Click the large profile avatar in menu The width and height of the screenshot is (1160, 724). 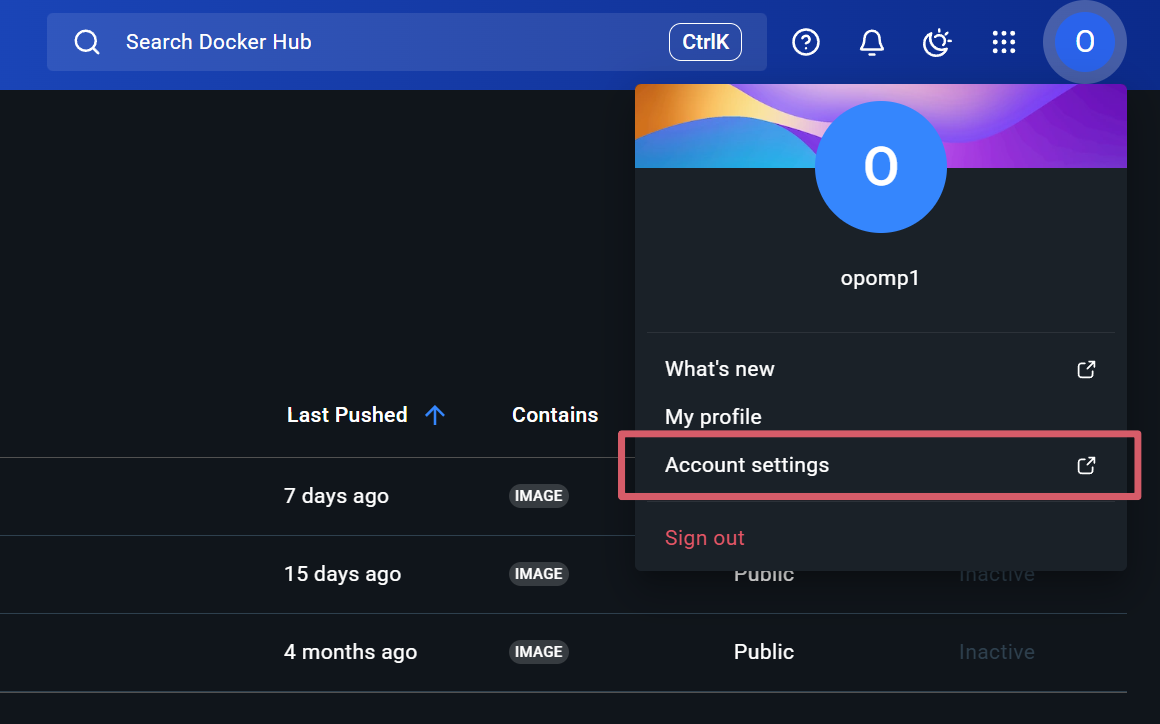pyautogui.click(x=880, y=167)
